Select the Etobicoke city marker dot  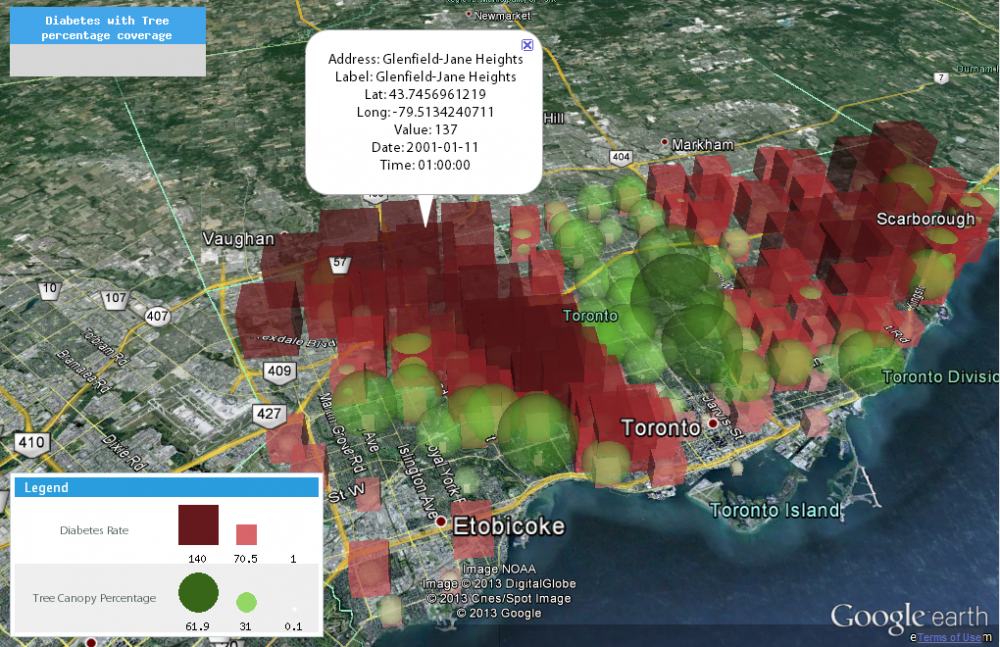coord(440,522)
